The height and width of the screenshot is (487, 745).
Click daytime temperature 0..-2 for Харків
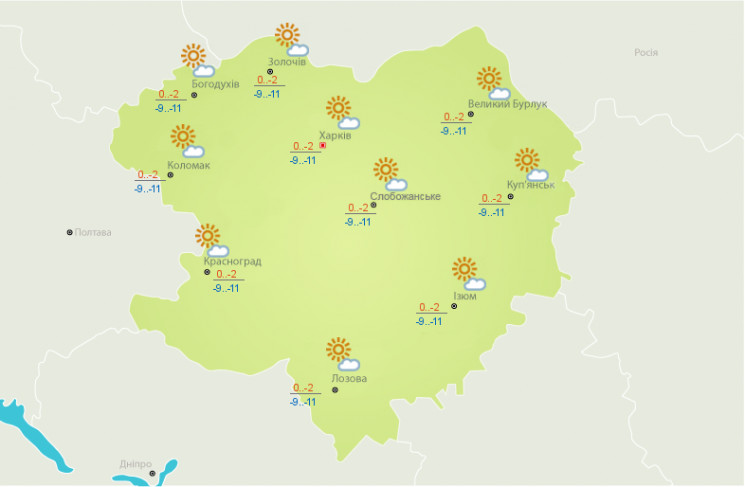click(x=303, y=146)
